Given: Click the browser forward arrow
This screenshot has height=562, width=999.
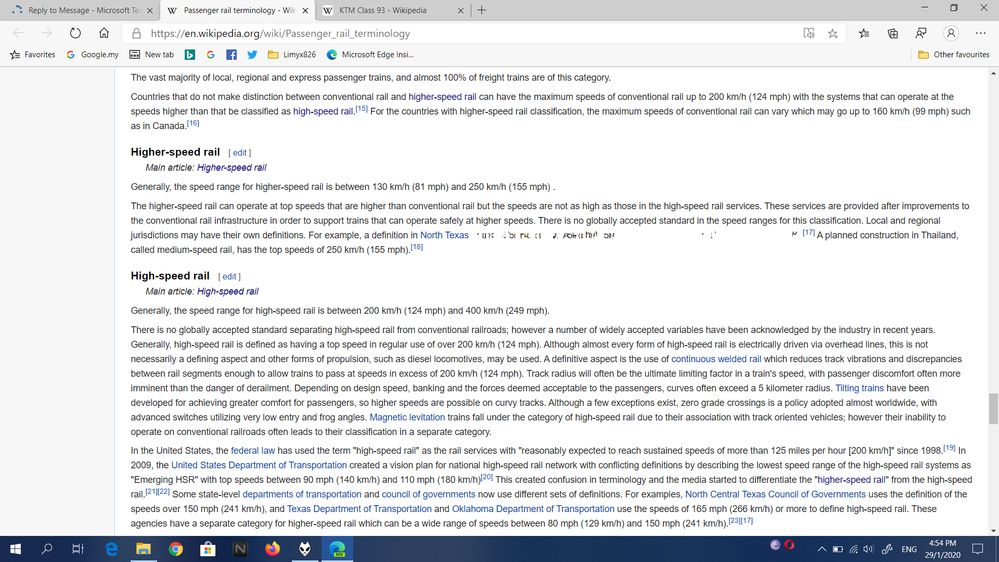Looking at the screenshot, I should click(47, 33).
